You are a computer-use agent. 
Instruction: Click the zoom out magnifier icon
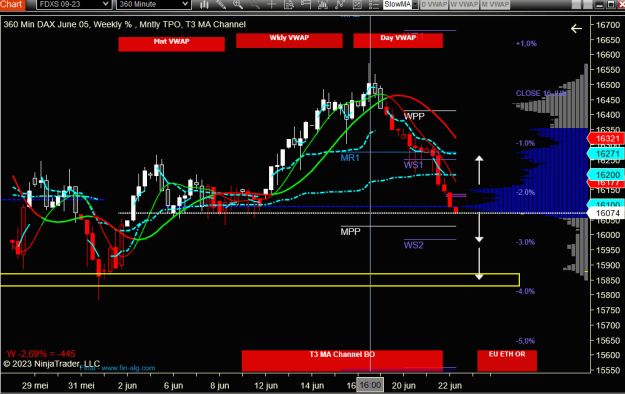coord(255,4)
